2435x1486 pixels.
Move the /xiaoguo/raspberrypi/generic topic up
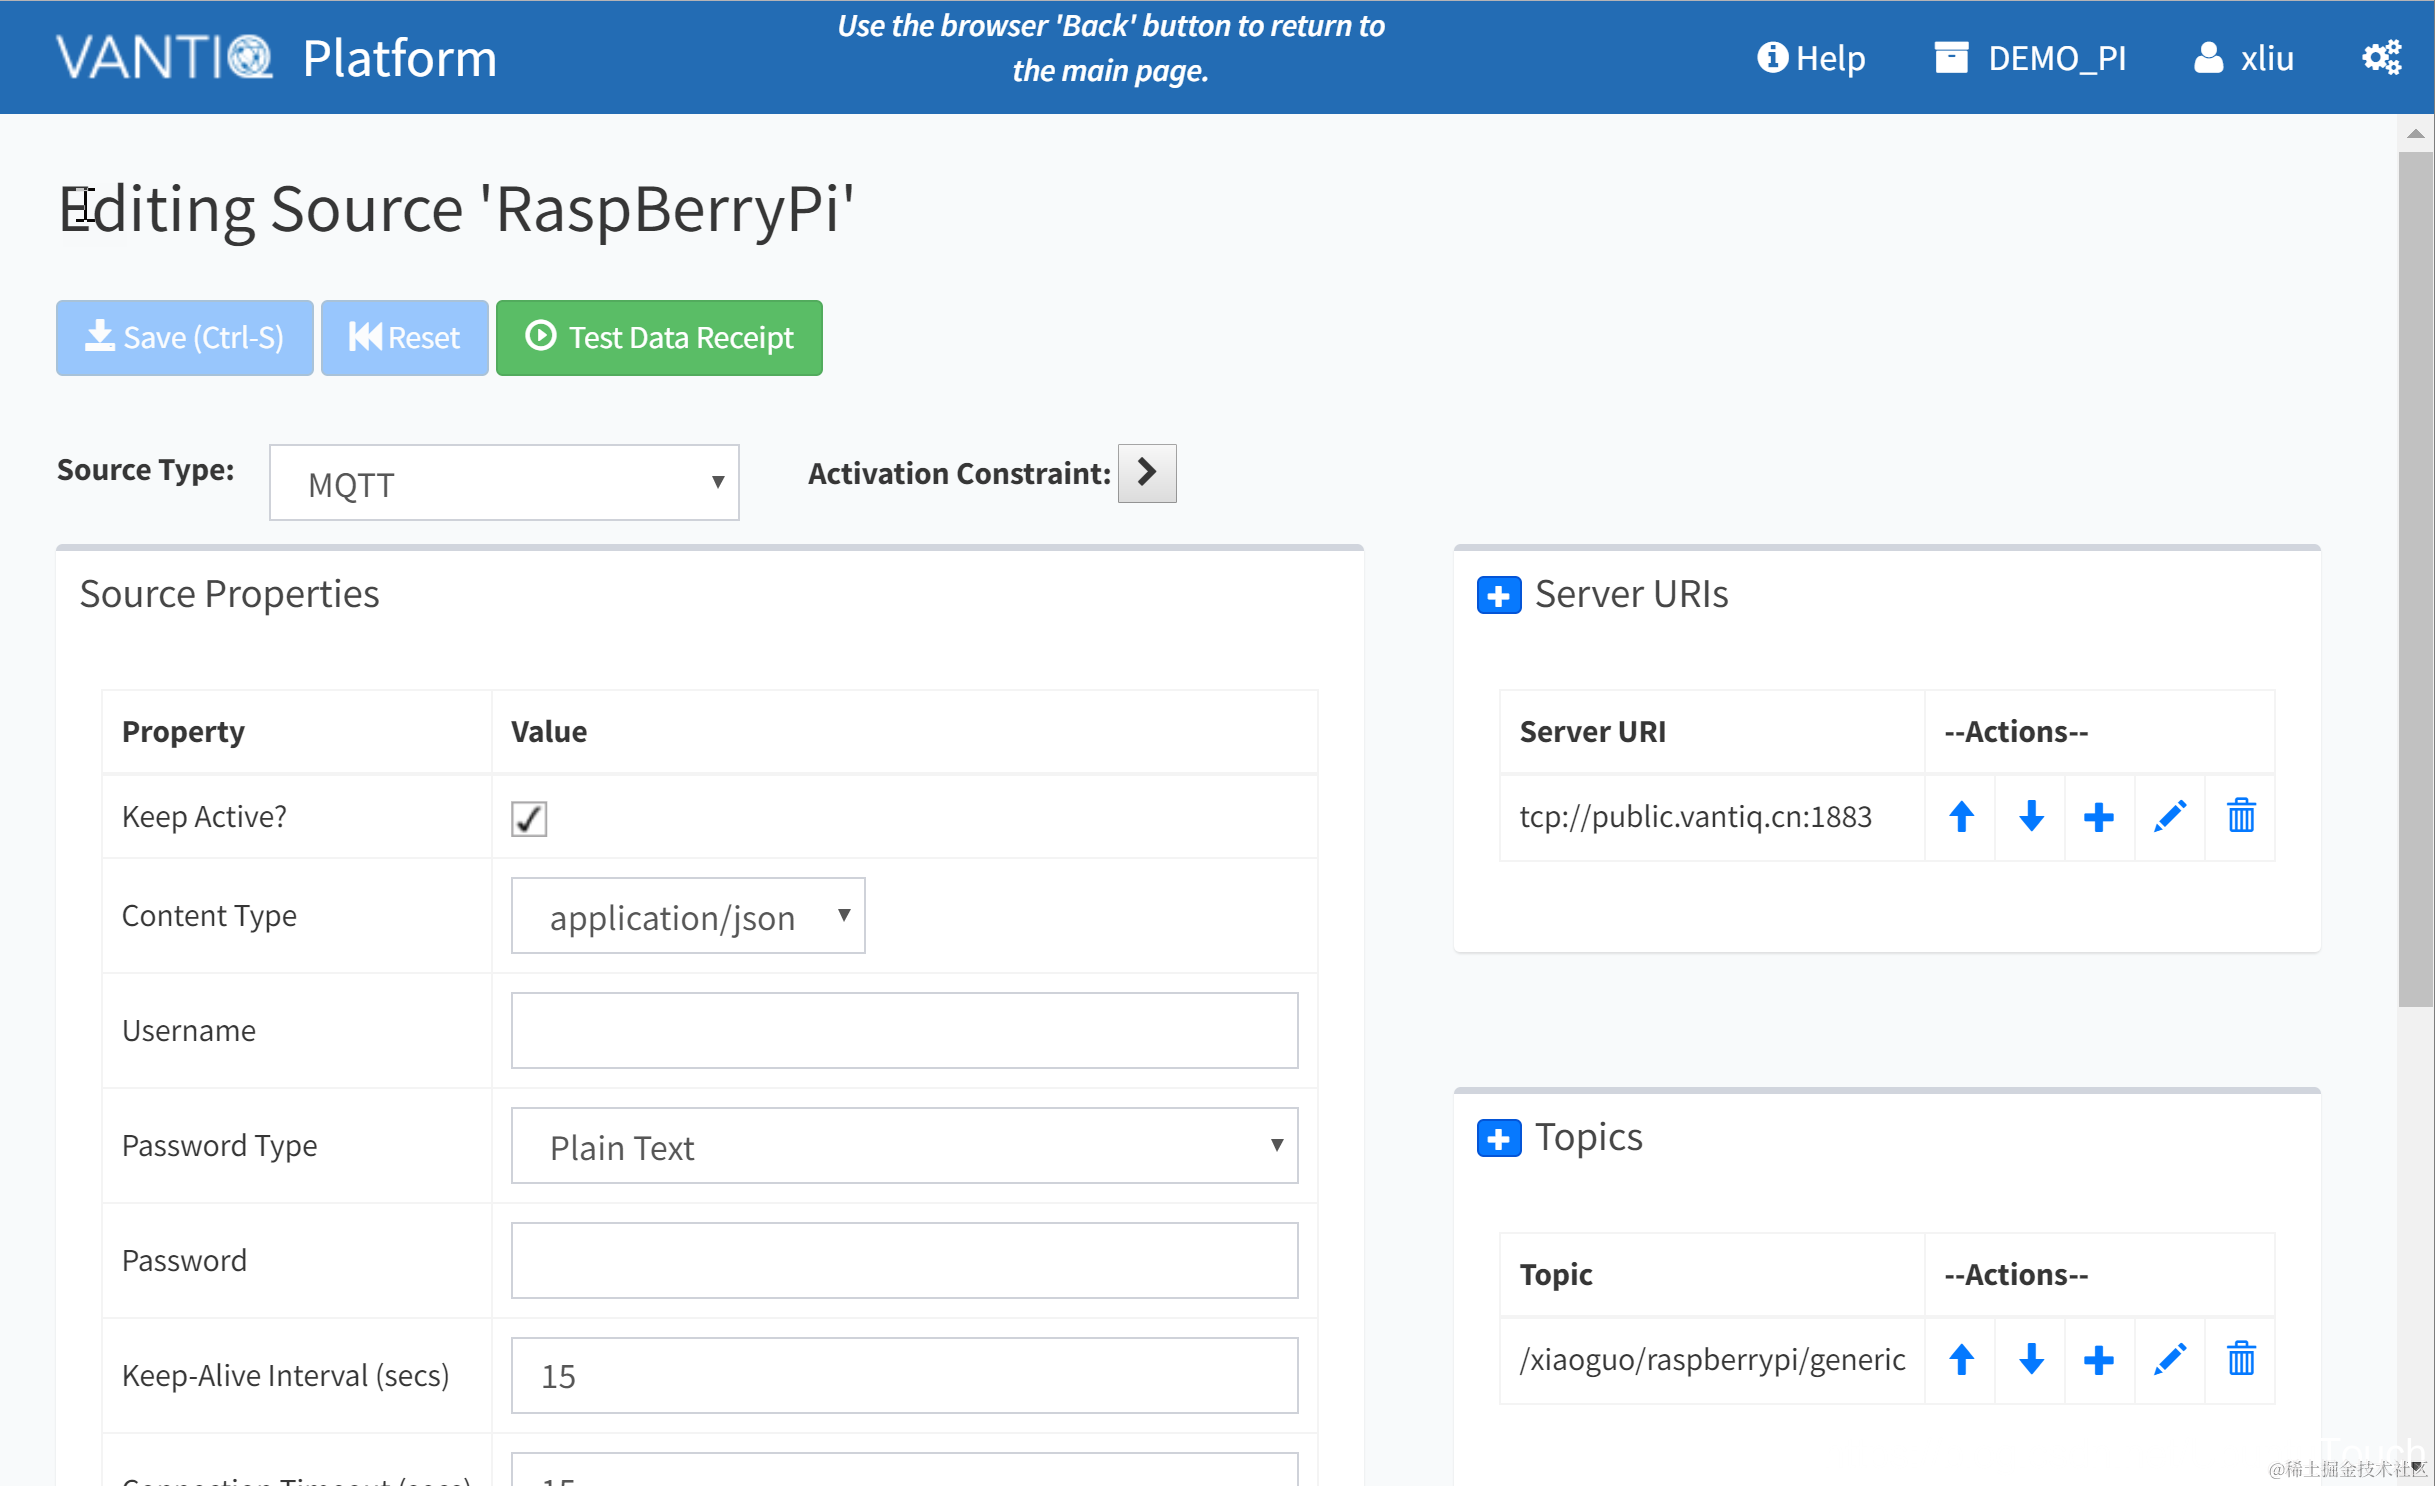tap(1961, 1360)
